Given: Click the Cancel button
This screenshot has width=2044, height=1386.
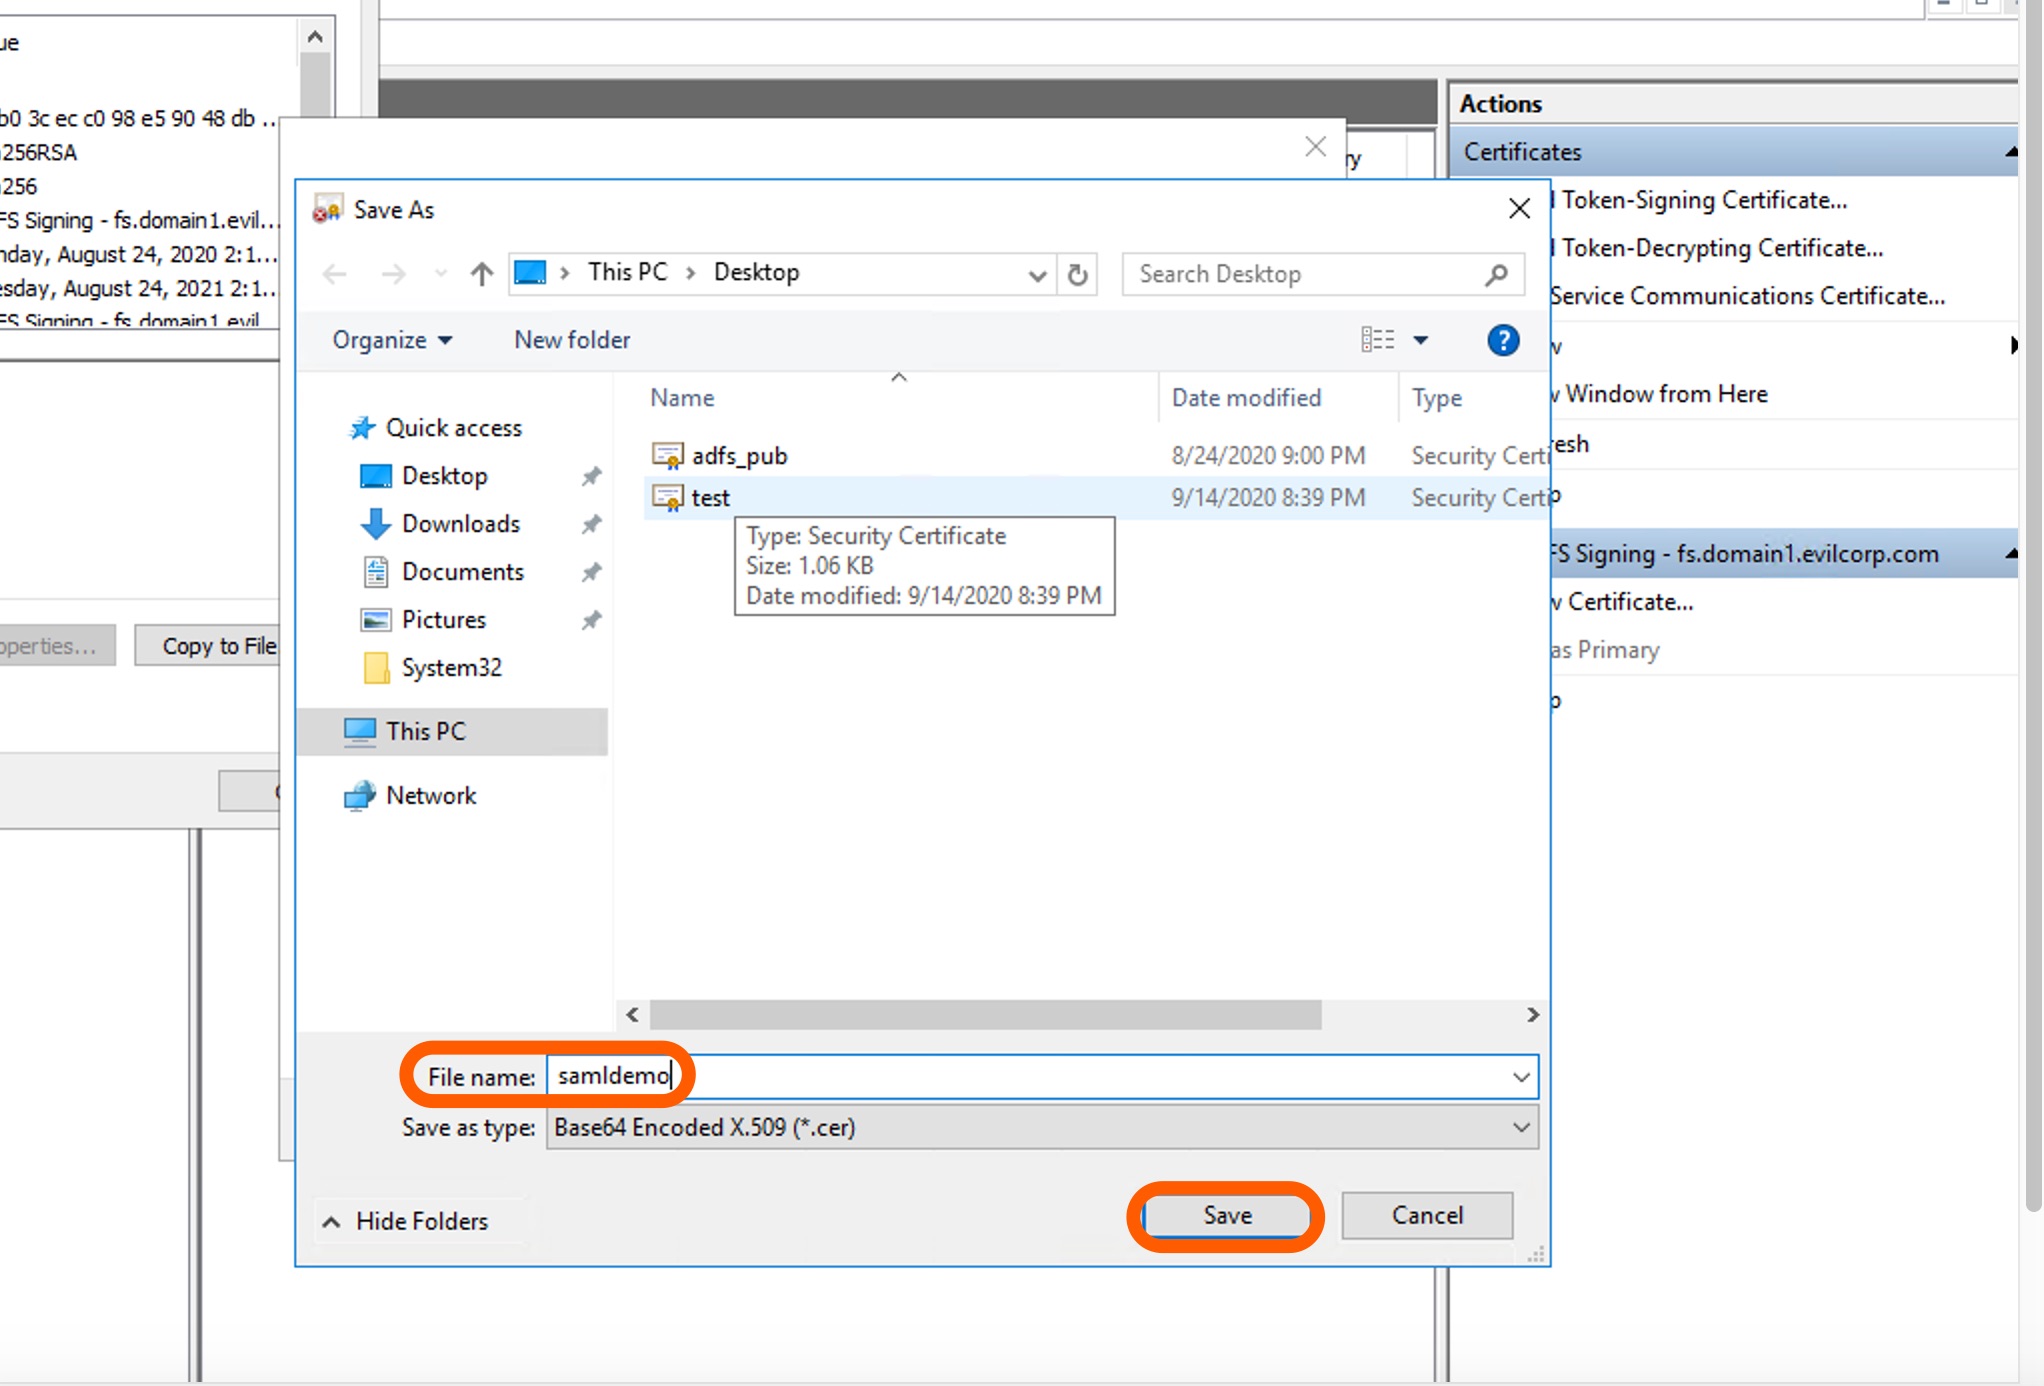Looking at the screenshot, I should coord(1426,1216).
